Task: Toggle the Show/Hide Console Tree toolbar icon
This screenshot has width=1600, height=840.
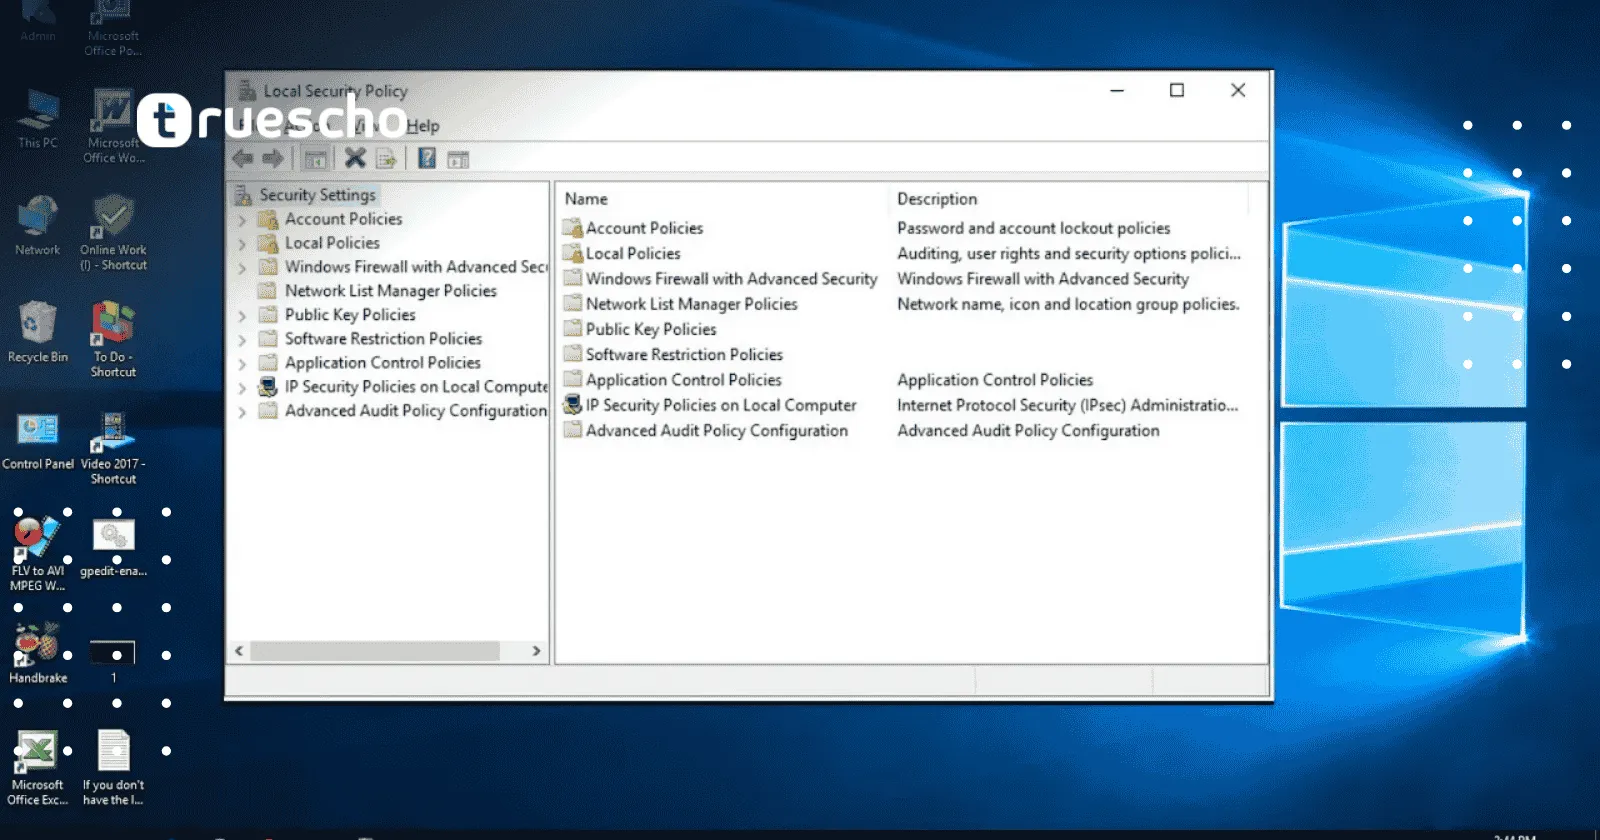Action: click(315, 158)
